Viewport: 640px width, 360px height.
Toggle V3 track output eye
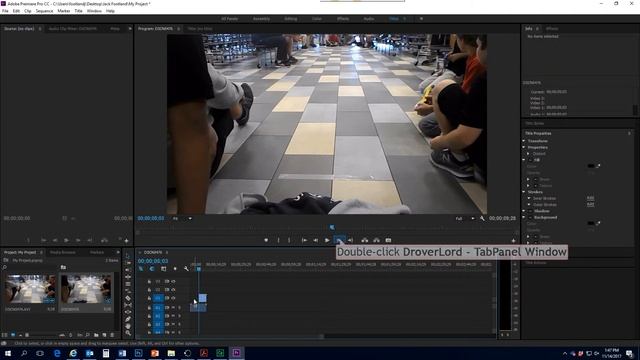[x=173, y=281]
